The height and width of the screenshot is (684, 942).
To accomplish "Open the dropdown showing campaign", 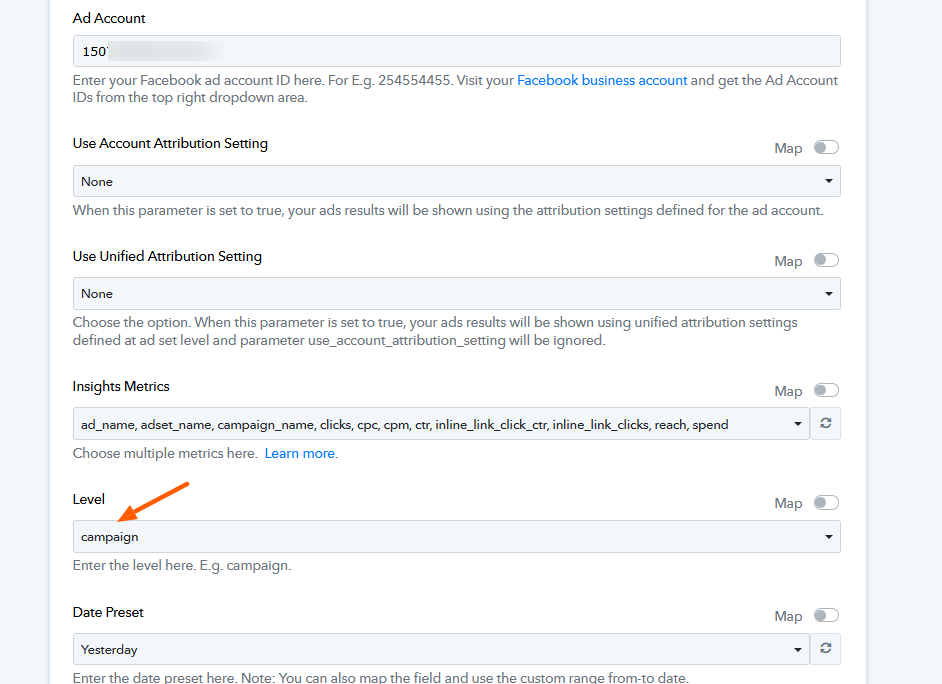I will pos(456,537).
